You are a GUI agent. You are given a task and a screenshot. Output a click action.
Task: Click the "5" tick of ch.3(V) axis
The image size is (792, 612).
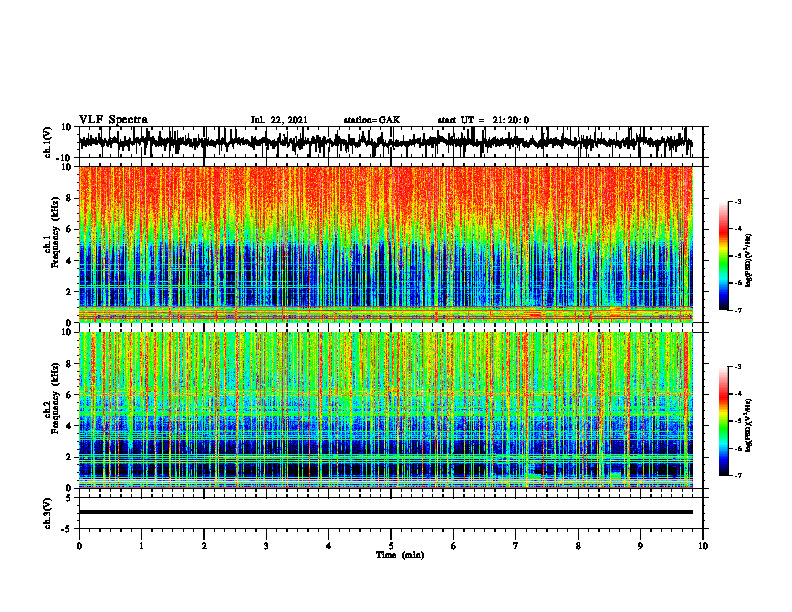point(70,497)
